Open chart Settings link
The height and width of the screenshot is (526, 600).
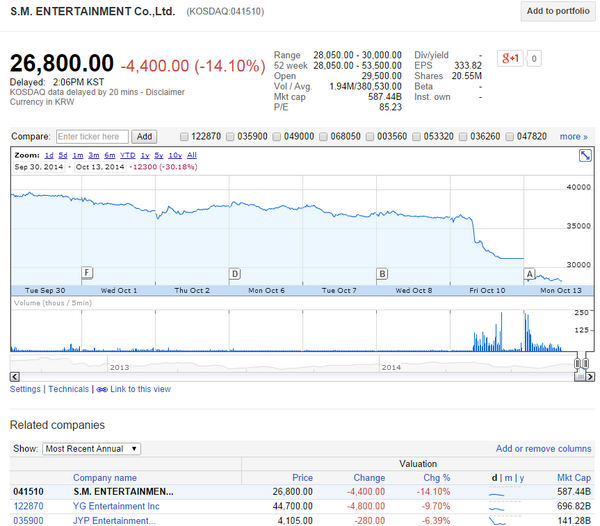pyautogui.click(x=25, y=389)
